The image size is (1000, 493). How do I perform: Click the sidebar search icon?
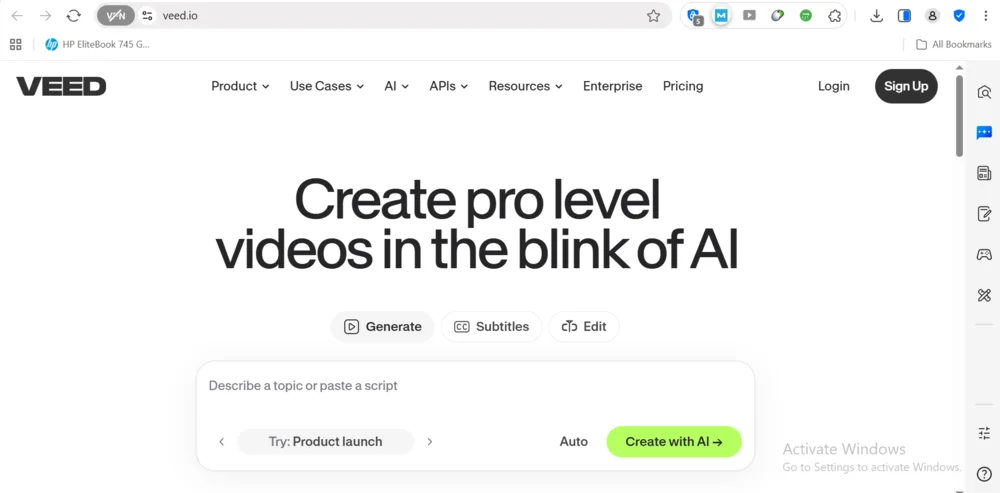[x=984, y=92]
